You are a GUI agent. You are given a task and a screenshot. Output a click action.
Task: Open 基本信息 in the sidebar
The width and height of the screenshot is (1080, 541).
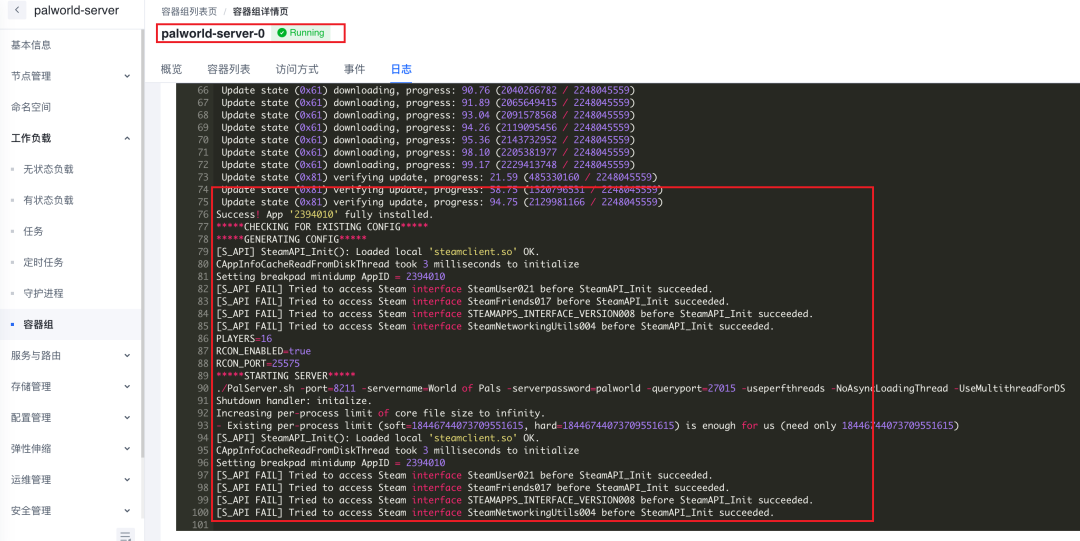pyautogui.click(x=31, y=45)
